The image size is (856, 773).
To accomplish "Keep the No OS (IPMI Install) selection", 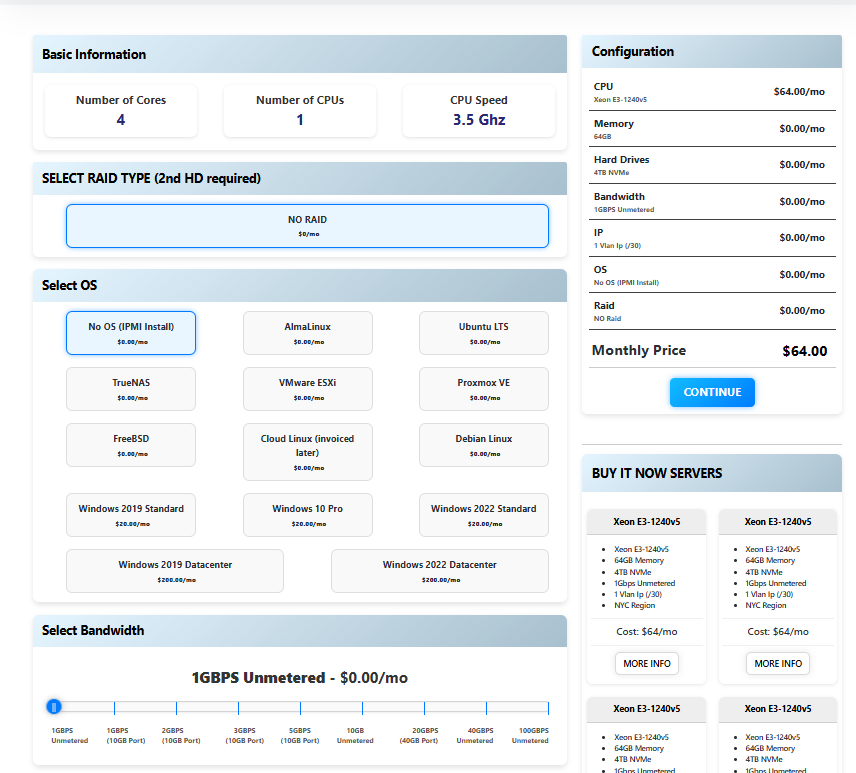I will pos(131,332).
